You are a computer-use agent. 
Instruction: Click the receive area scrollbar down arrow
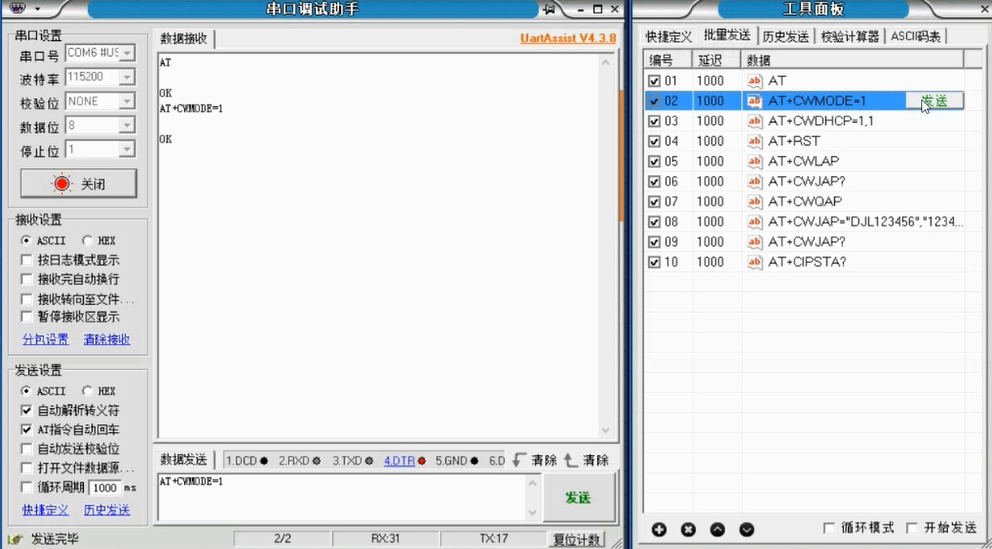[x=605, y=430]
